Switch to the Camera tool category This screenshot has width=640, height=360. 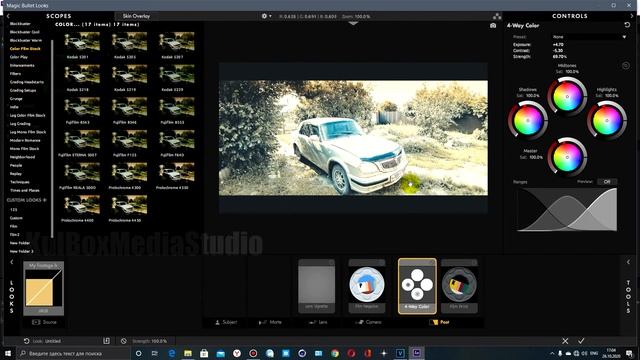coord(368,322)
